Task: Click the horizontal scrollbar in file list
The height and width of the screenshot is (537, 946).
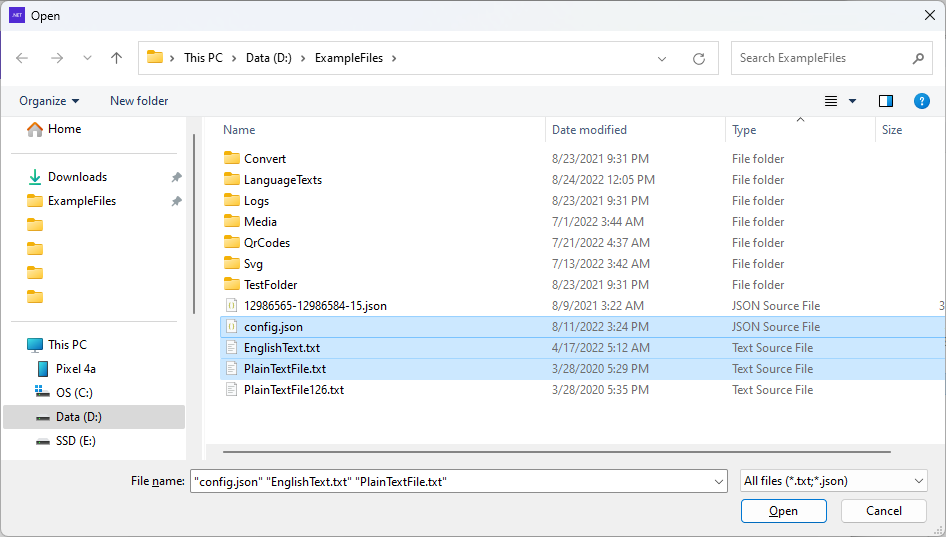Action: pos(556,451)
